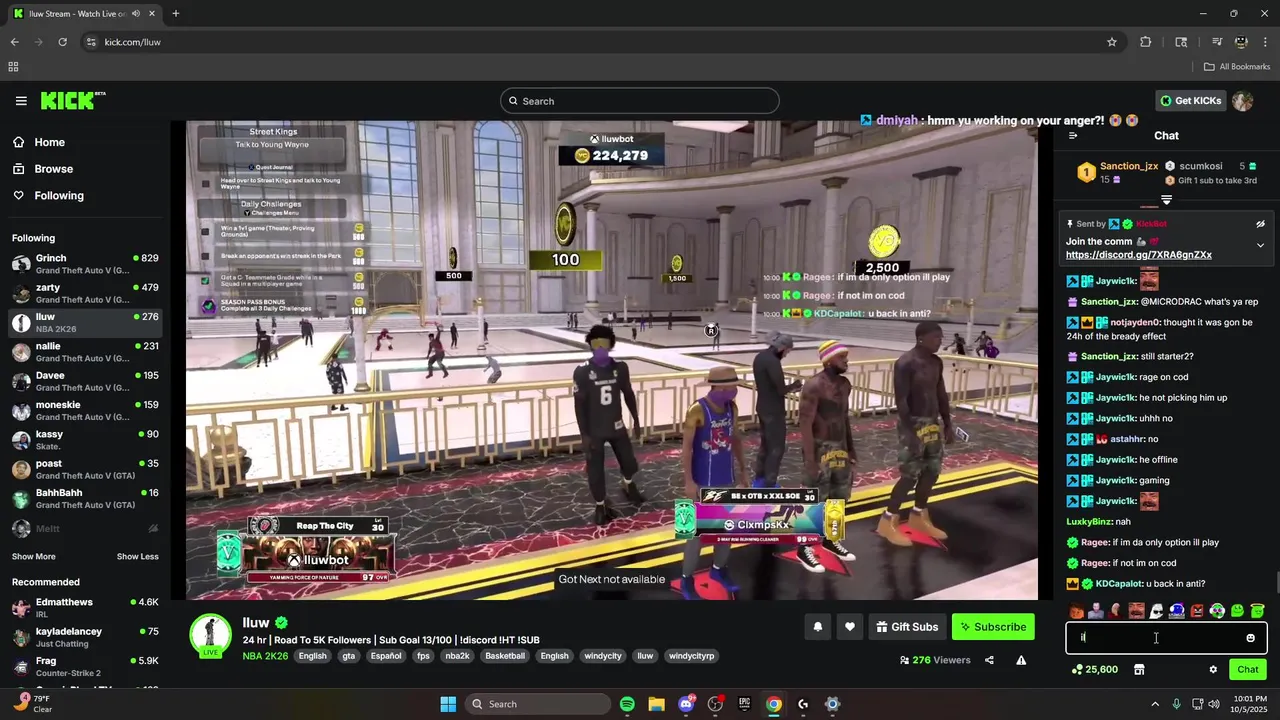
Task: Send message with the green Chat button
Action: click(1248, 670)
